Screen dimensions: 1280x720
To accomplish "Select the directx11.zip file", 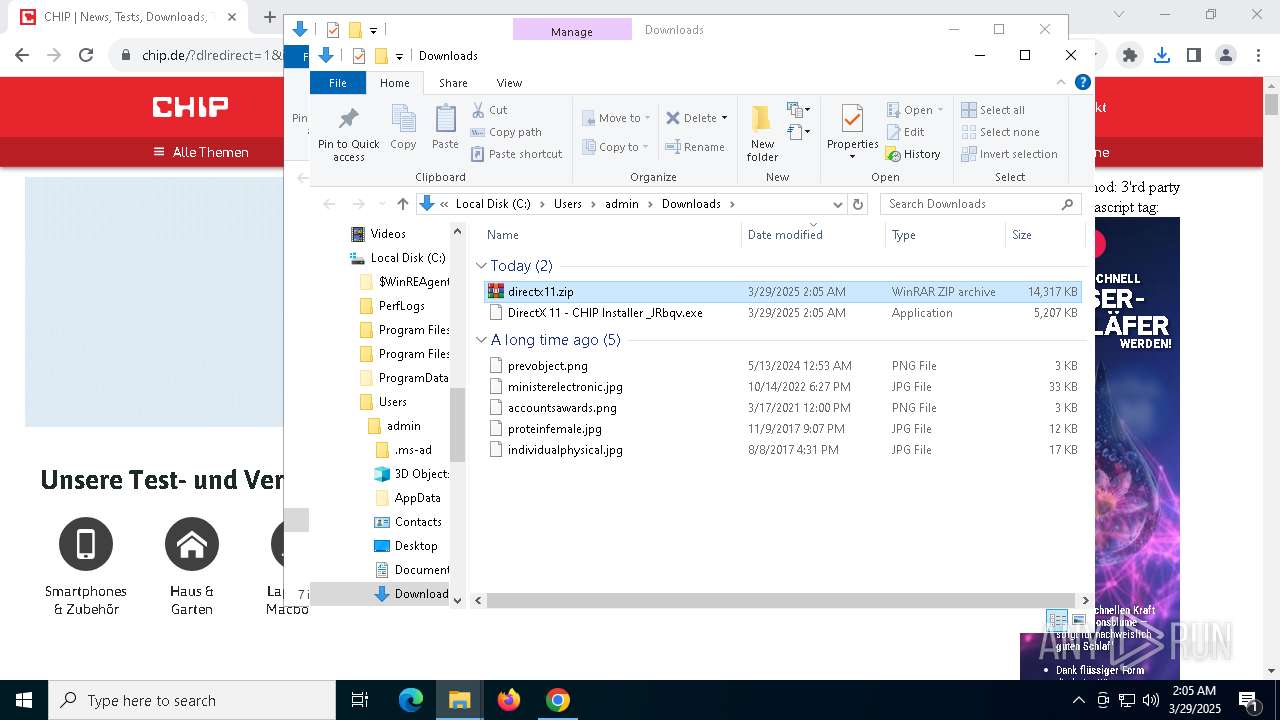I will pos(782,292).
